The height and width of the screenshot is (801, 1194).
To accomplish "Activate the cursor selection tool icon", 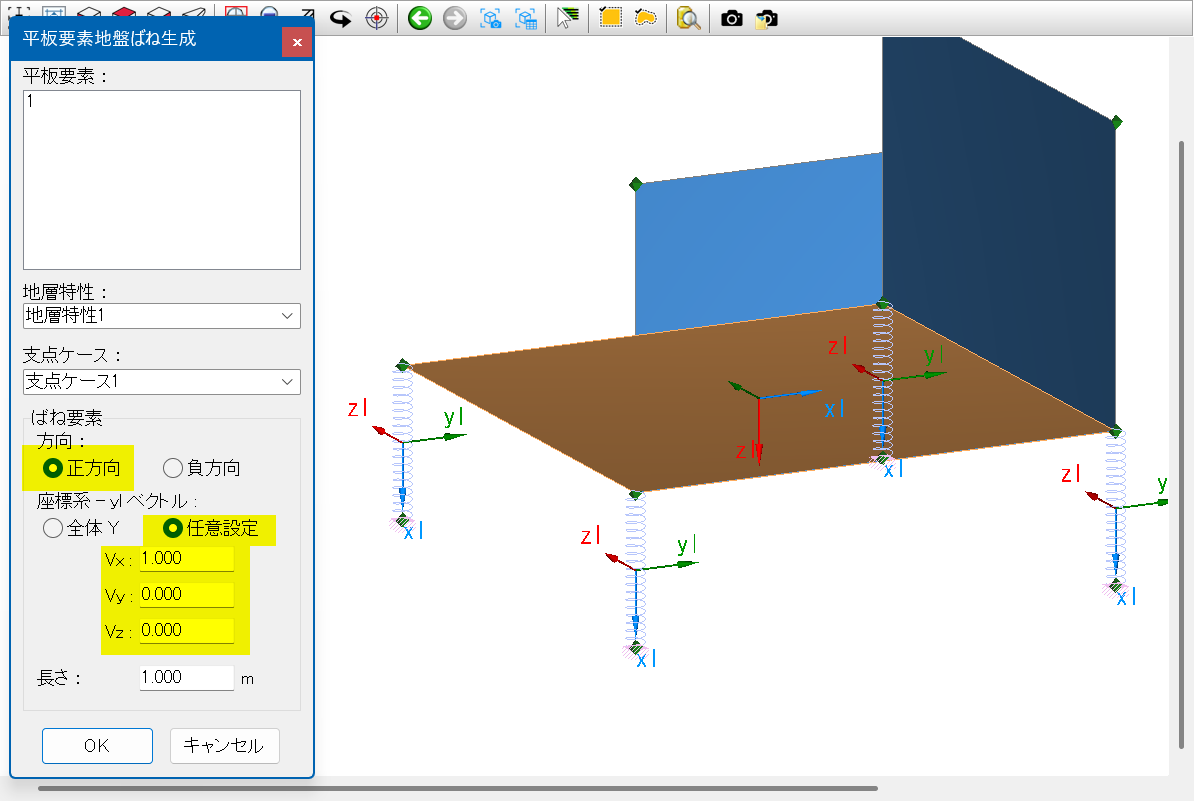I will click(x=567, y=18).
